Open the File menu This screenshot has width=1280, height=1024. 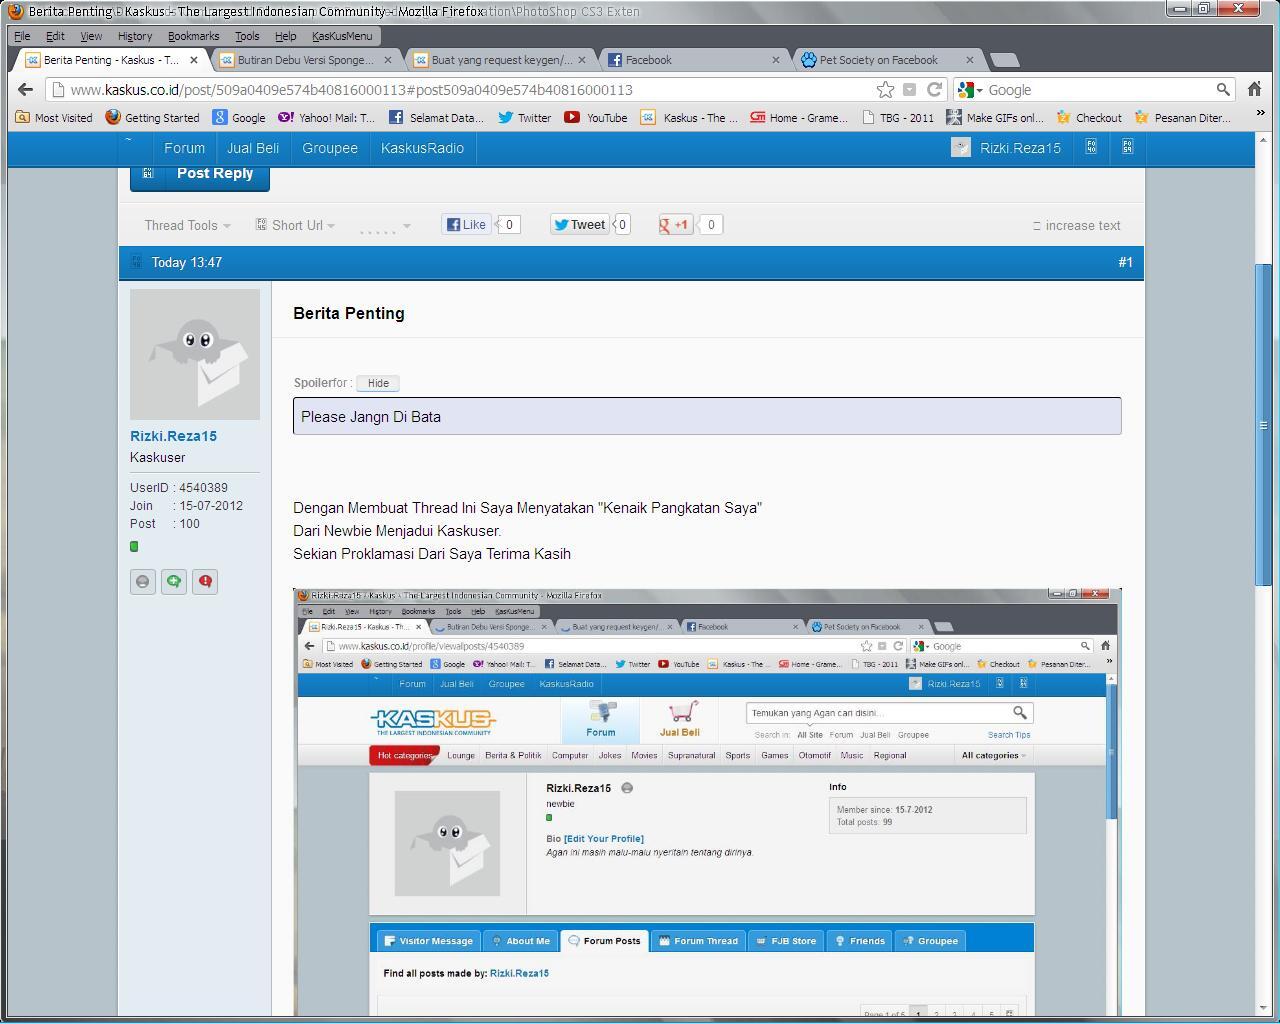(x=22, y=36)
